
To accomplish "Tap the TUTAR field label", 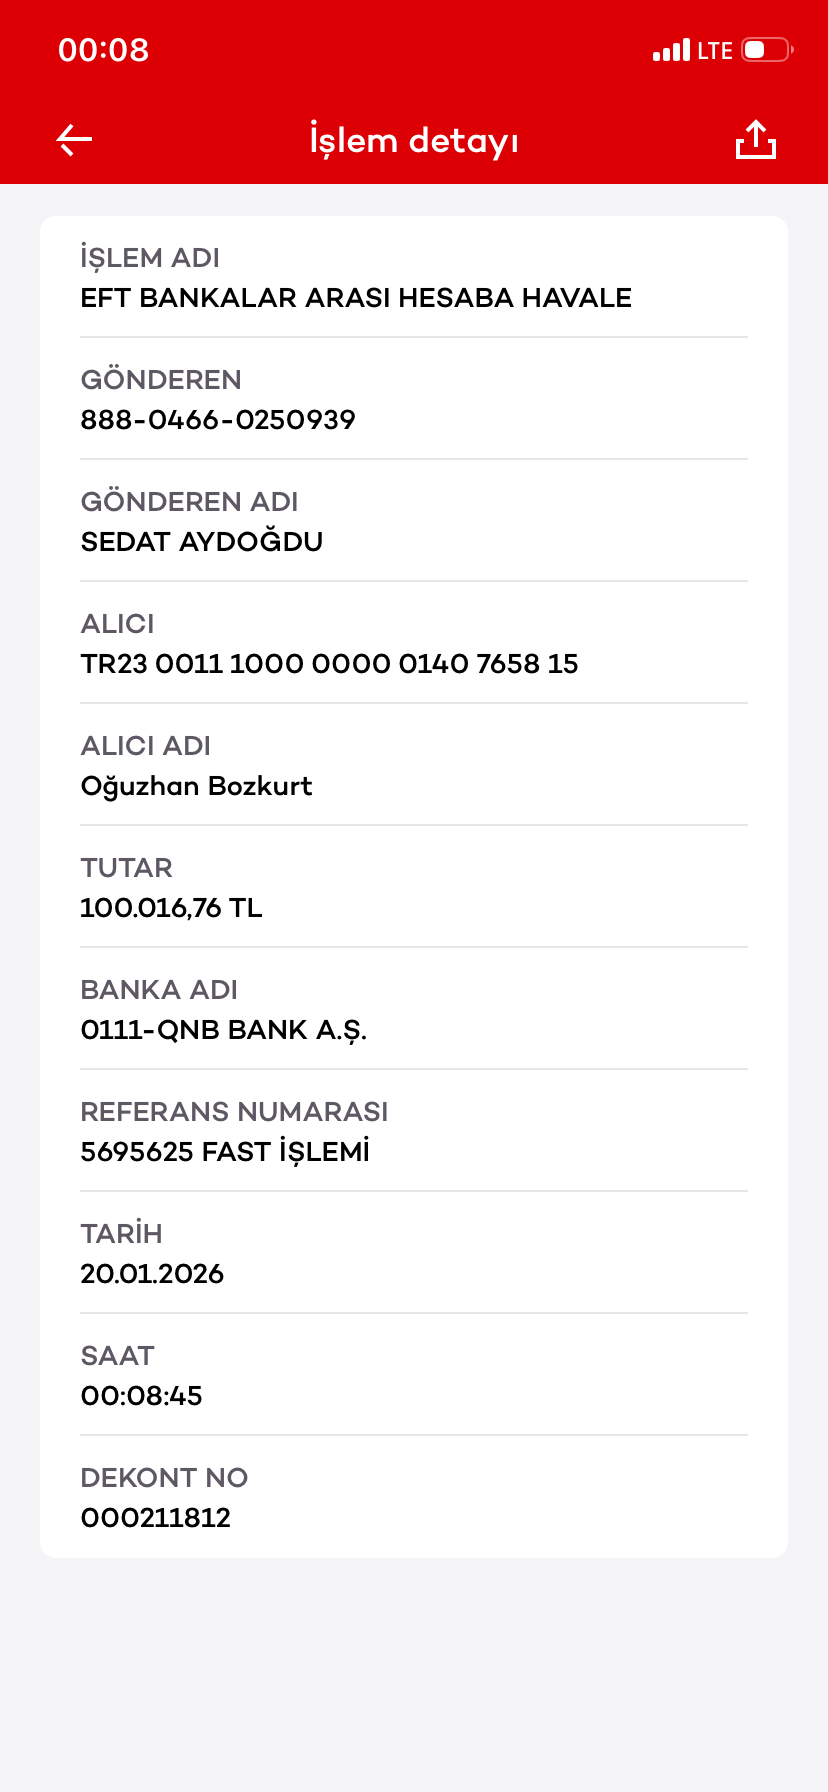I will pyautogui.click(x=127, y=868).
